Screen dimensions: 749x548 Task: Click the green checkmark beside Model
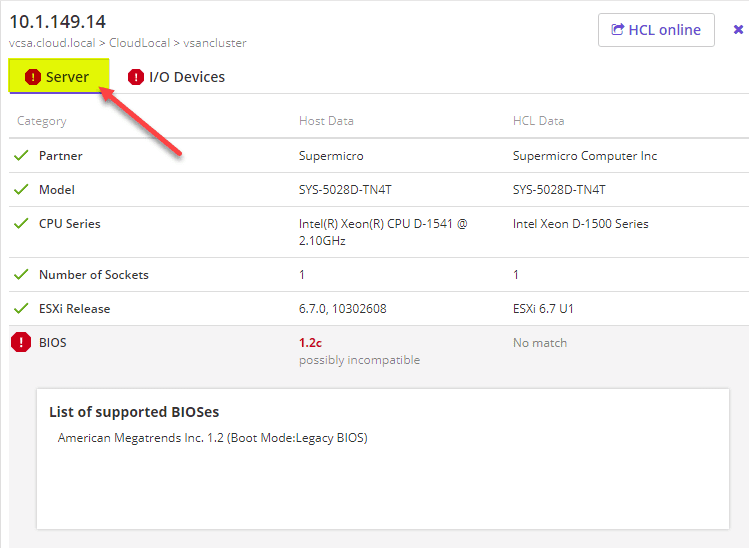click(21, 190)
